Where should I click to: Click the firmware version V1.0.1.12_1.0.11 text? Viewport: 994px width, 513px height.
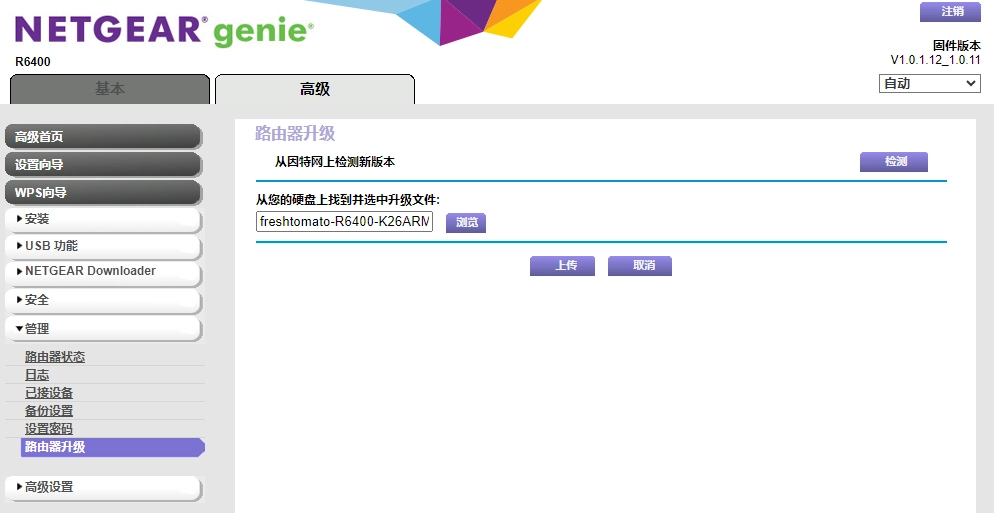click(935, 60)
